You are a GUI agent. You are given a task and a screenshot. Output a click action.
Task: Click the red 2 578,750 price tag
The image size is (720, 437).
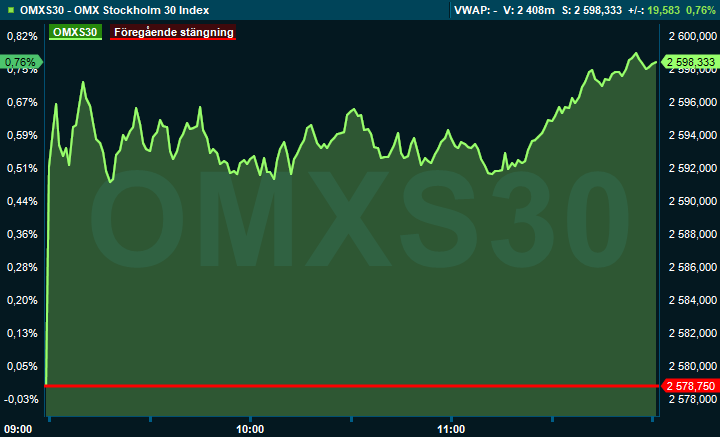pos(690,385)
